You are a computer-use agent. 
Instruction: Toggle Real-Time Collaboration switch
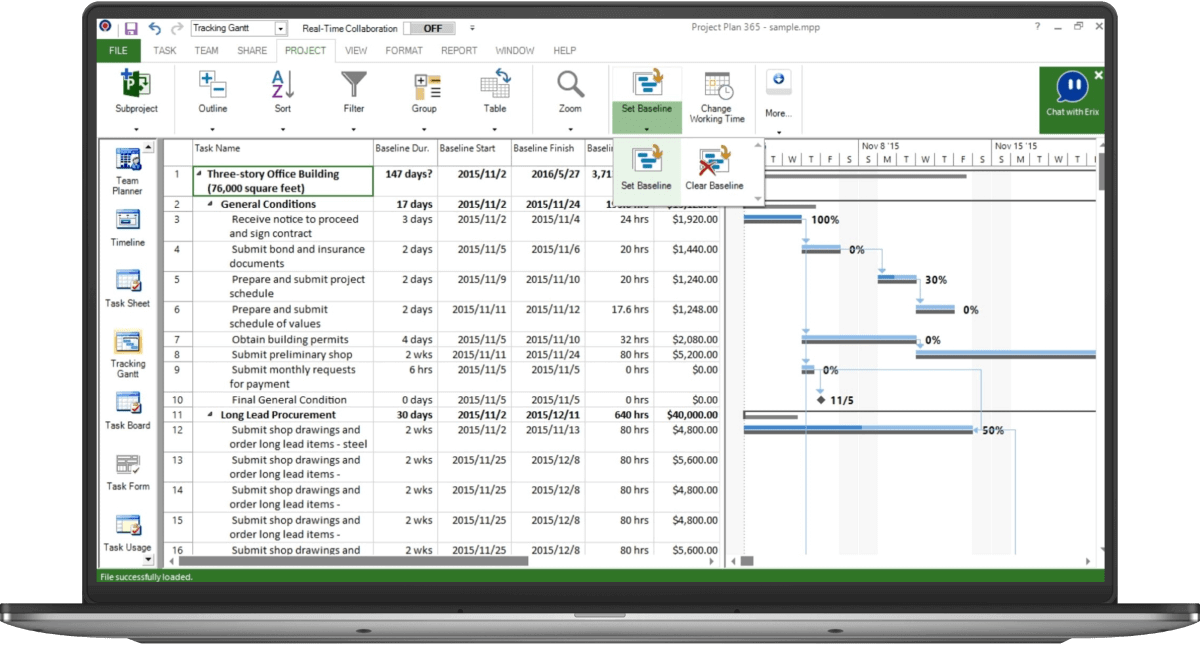tap(432, 28)
